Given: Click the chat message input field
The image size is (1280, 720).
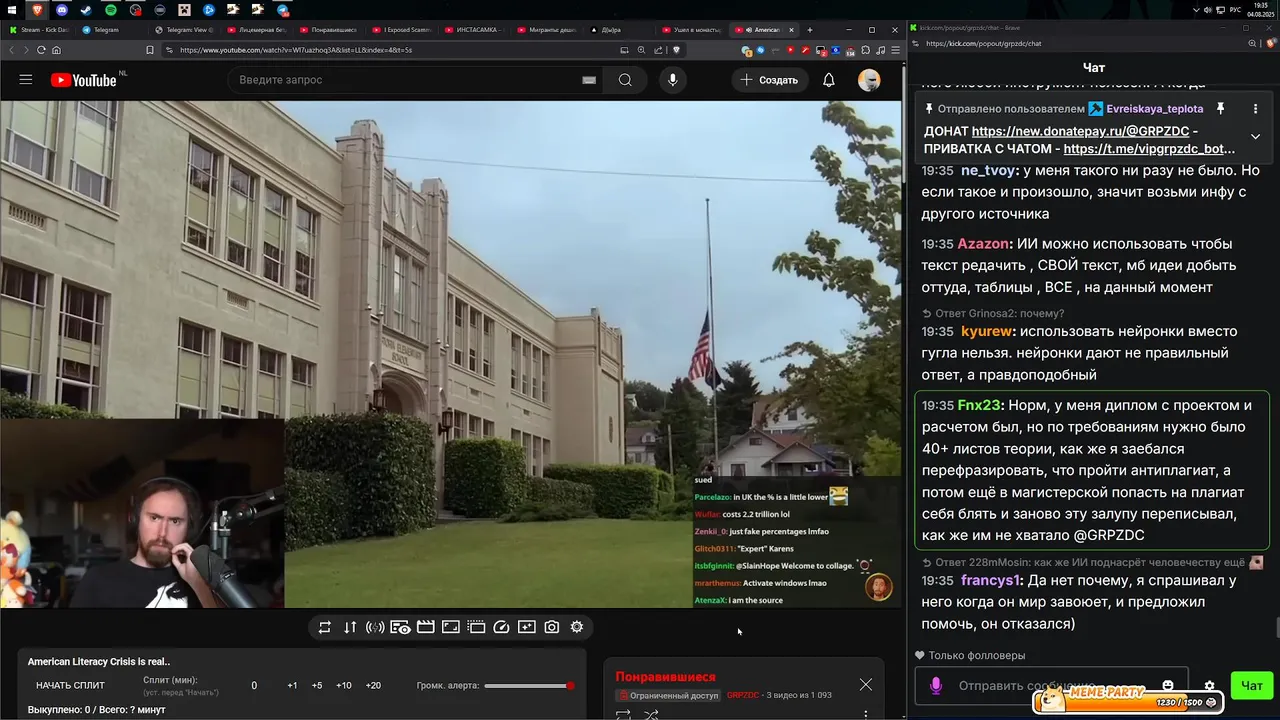Looking at the screenshot, I should pyautogui.click(x=1050, y=686).
